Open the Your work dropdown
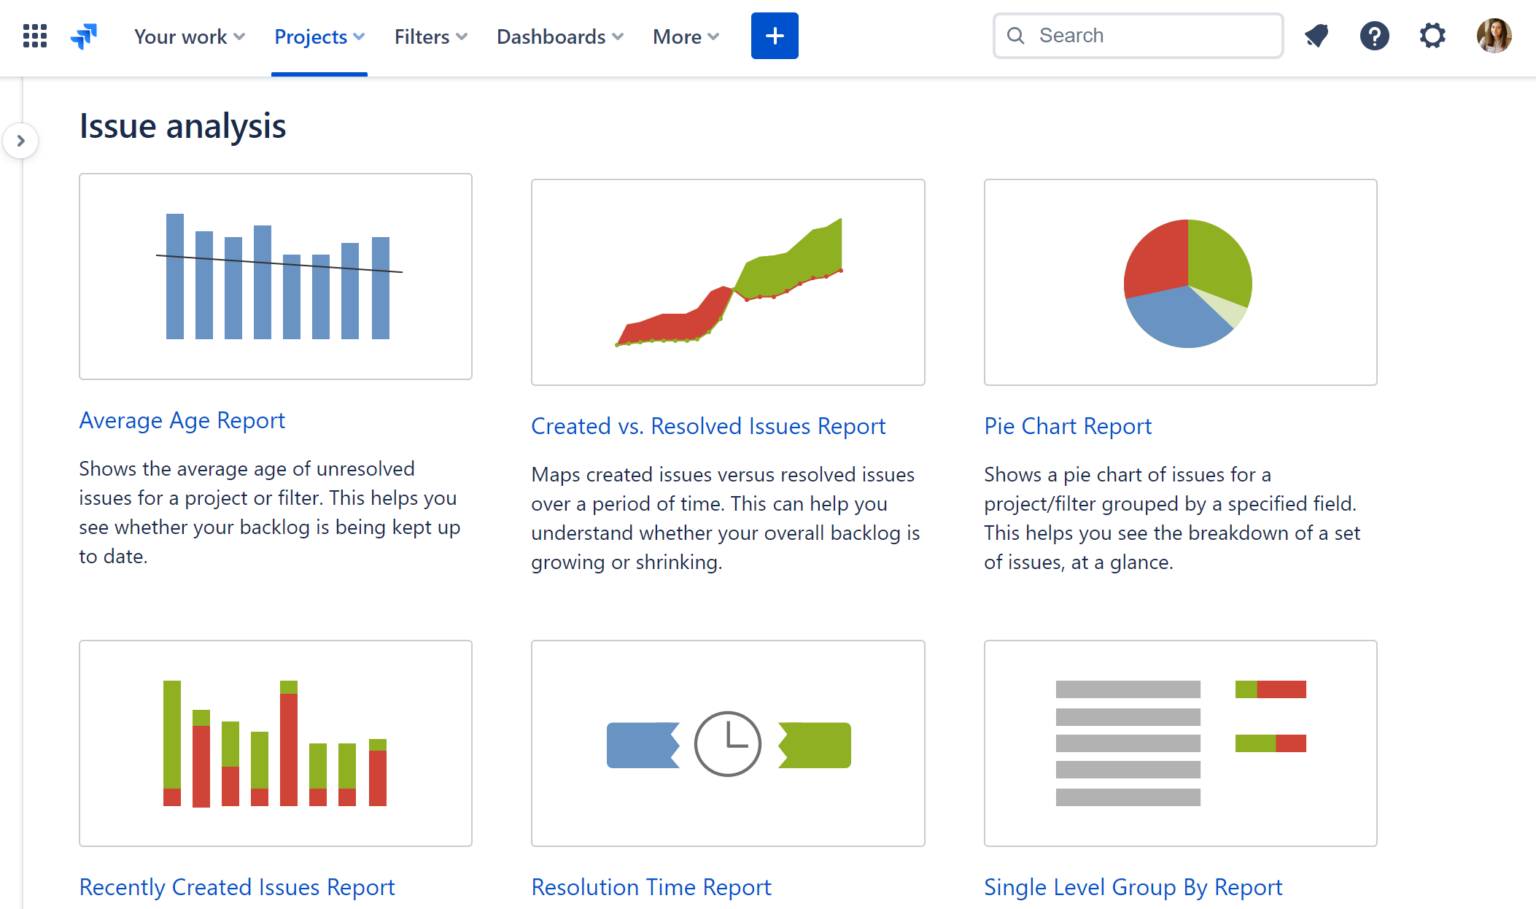This screenshot has height=909, width=1536. (189, 36)
